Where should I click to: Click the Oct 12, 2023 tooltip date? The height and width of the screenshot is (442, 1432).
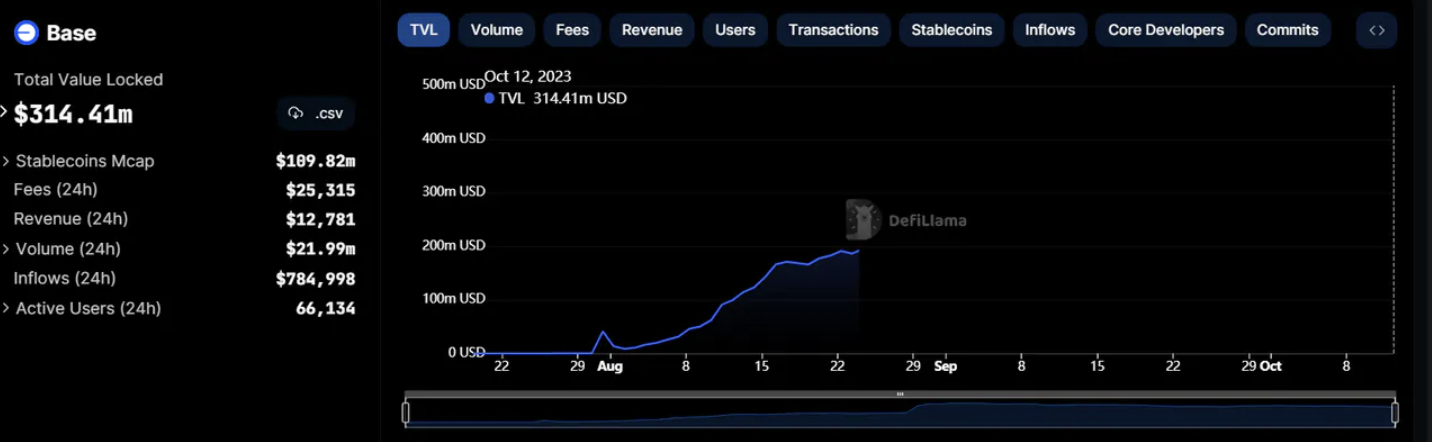(x=528, y=76)
